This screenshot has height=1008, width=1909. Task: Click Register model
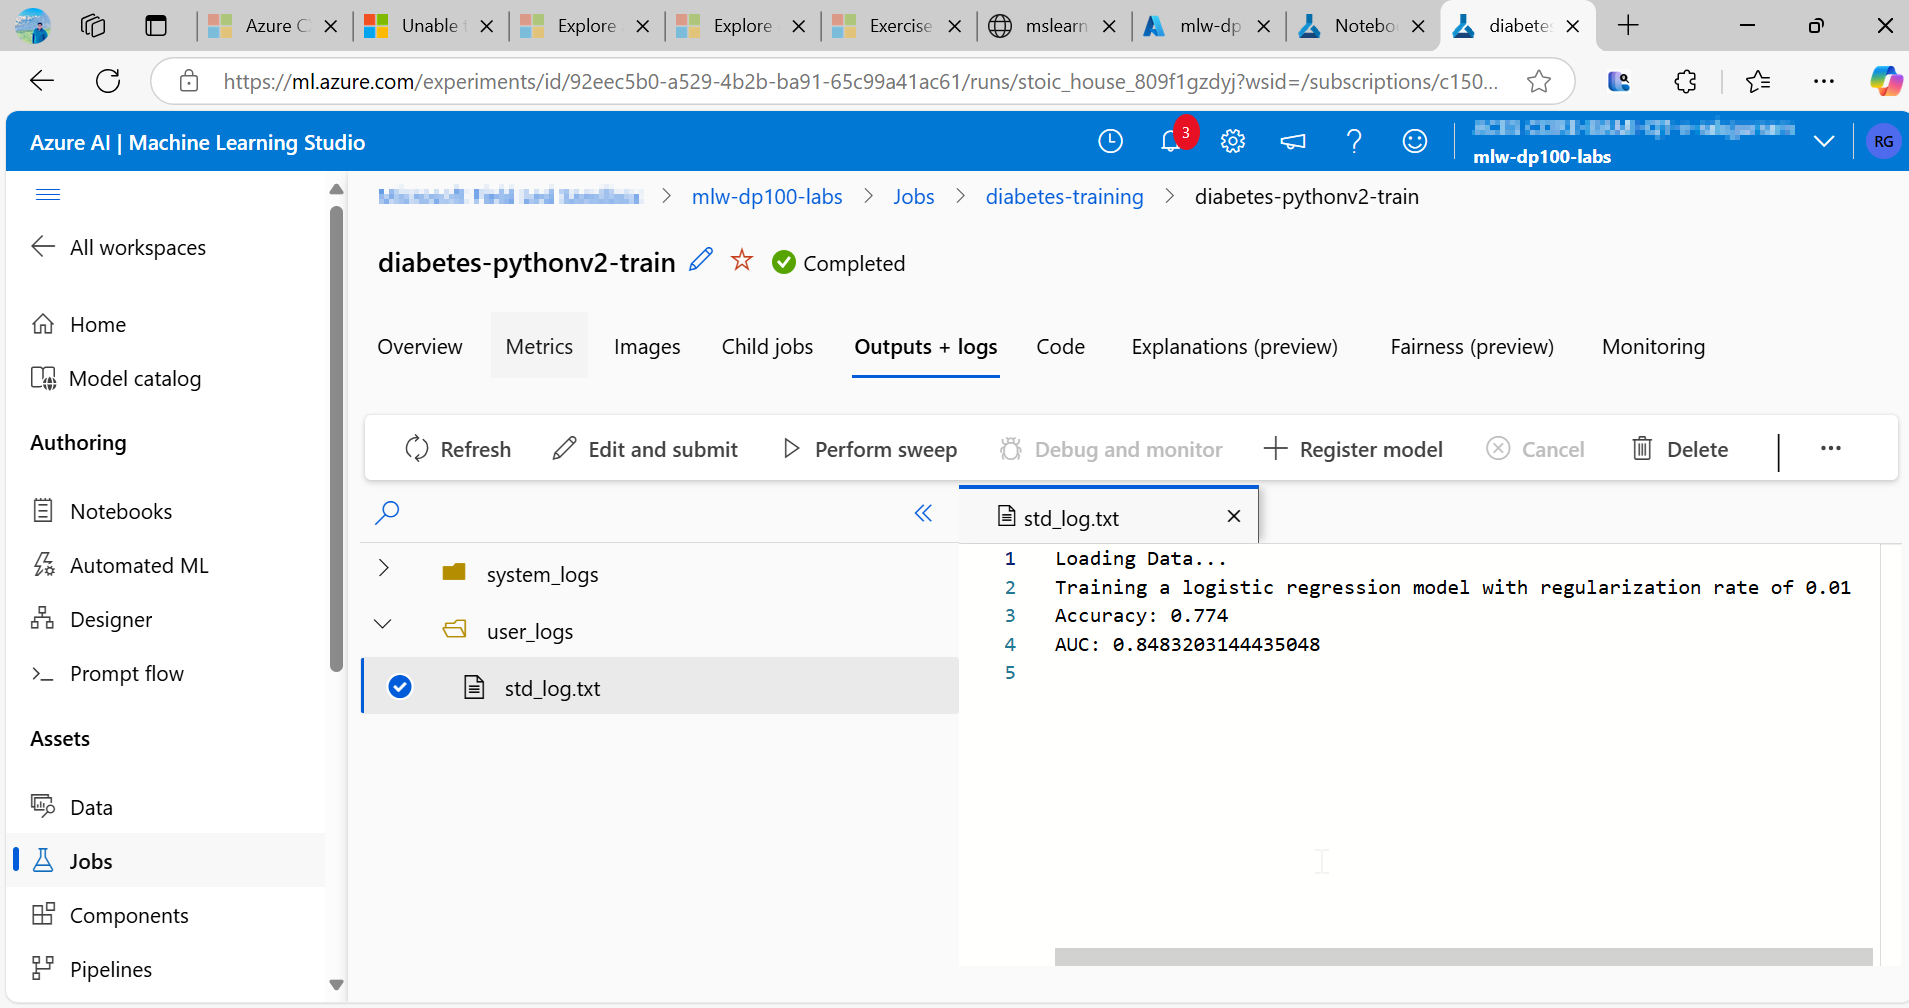tap(1353, 449)
